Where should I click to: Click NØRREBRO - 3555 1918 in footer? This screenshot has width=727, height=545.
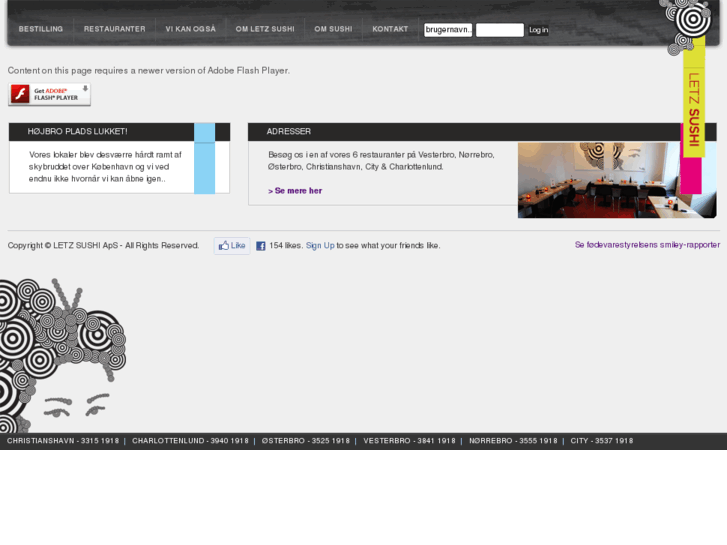click(x=513, y=441)
